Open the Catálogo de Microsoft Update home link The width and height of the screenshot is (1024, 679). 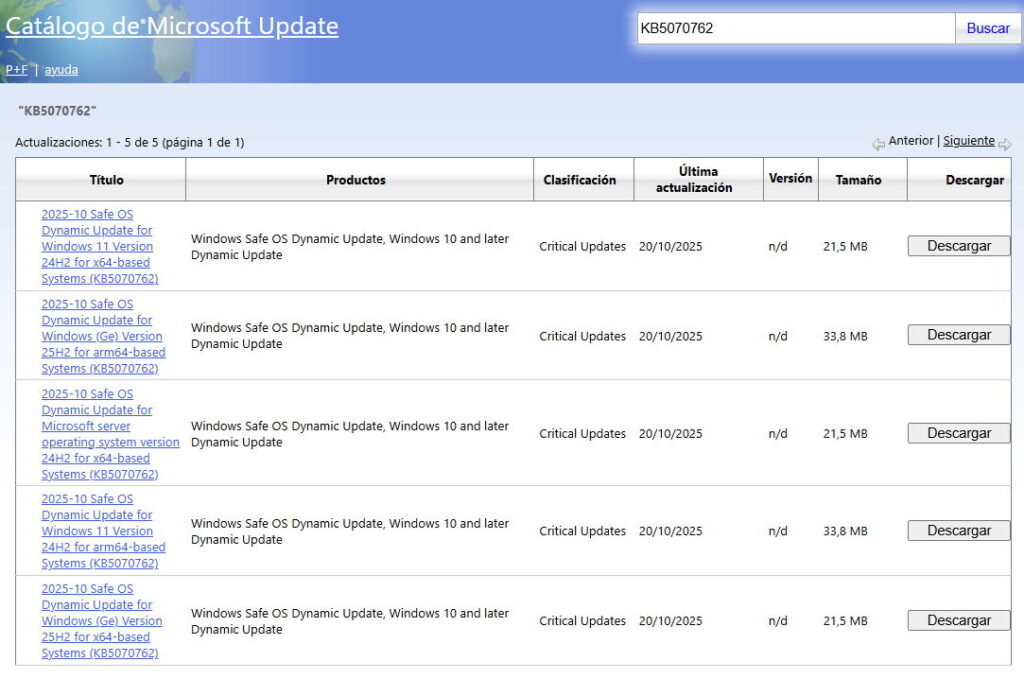point(172,27)
